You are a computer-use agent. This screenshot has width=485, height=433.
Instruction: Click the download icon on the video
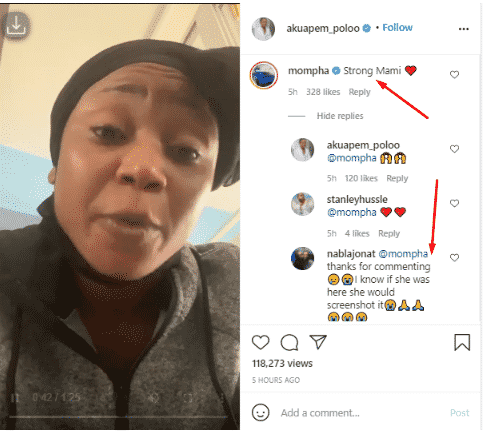coord(16,25)
